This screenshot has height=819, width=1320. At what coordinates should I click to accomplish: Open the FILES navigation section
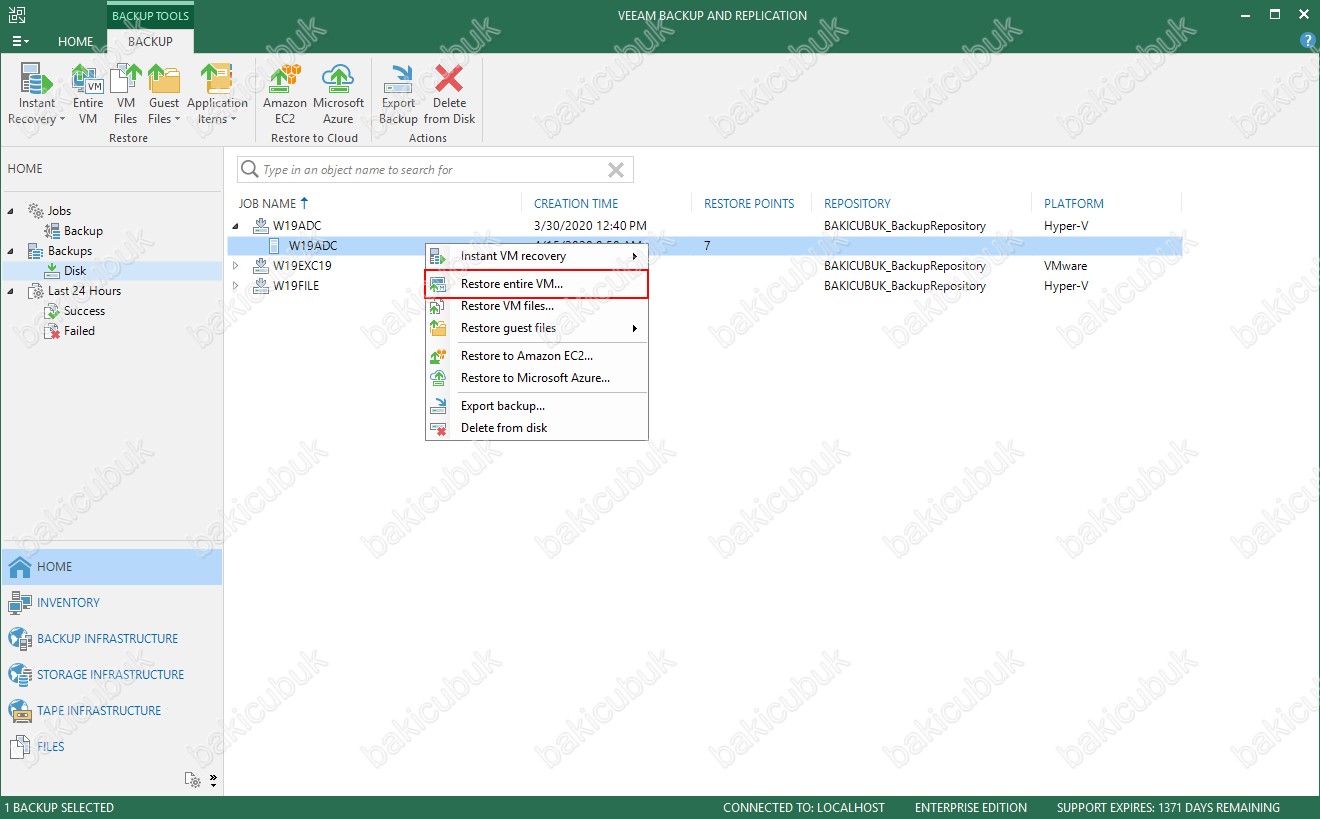coord(111,747)
